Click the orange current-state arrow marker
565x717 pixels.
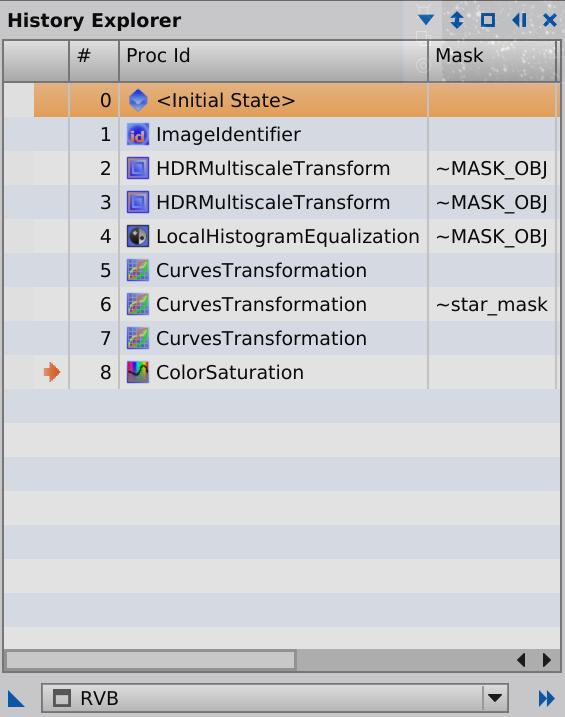52,372
